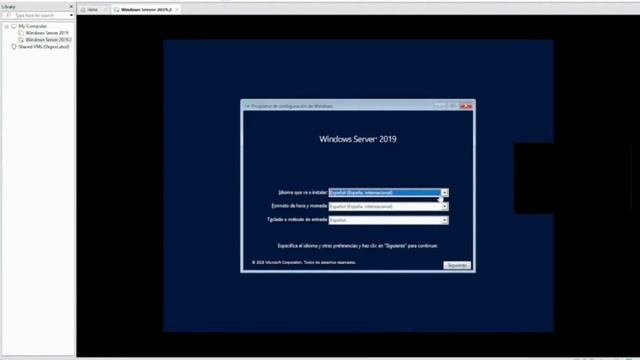Click the Siguiente button
The width and height of the screenshot is (640, 360).
pos(457,265)
